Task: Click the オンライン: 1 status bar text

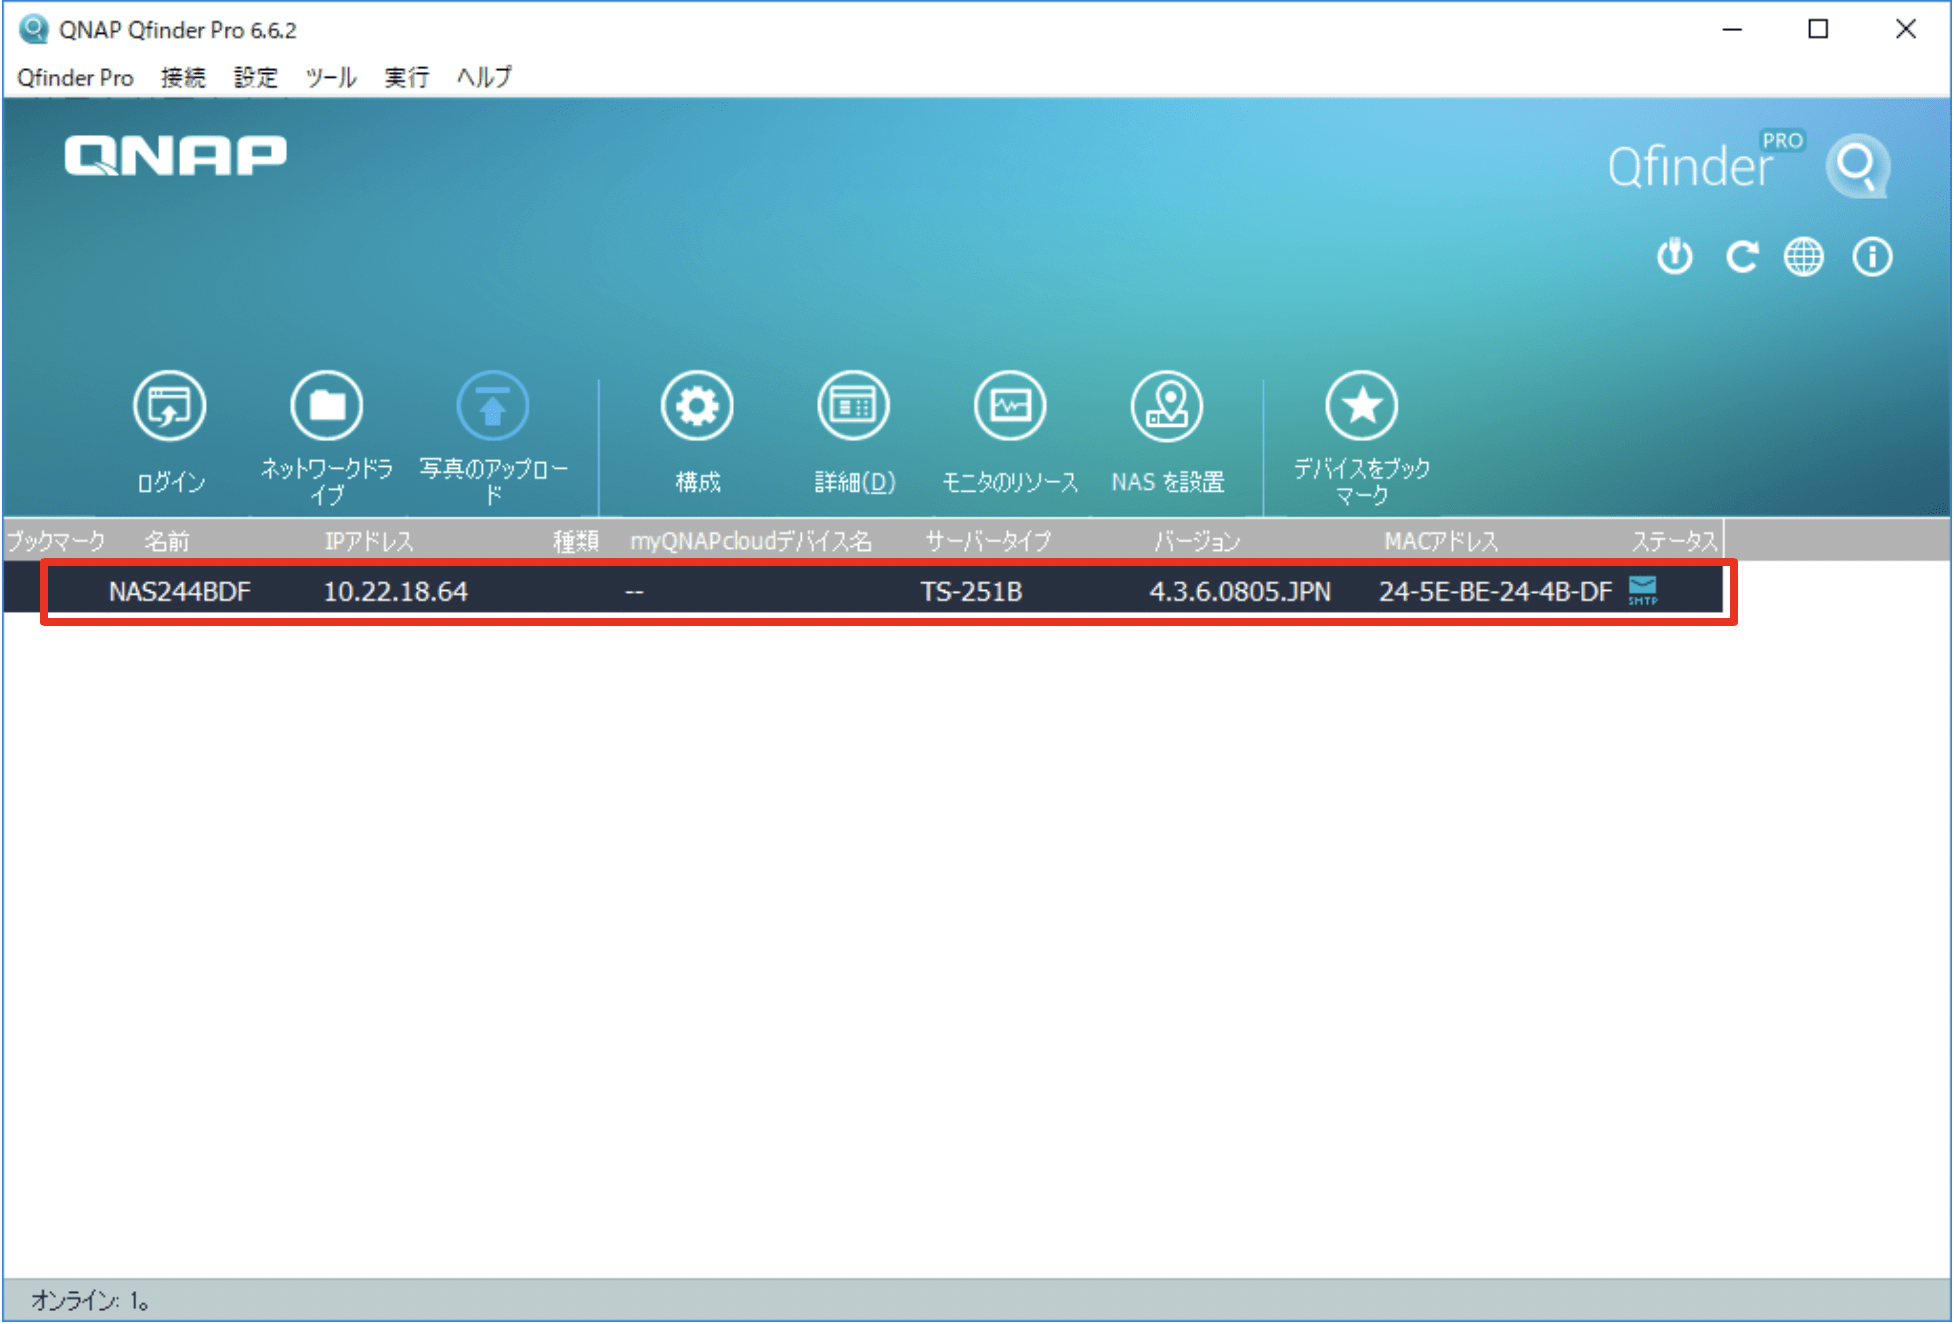Action: (90, 1300)
